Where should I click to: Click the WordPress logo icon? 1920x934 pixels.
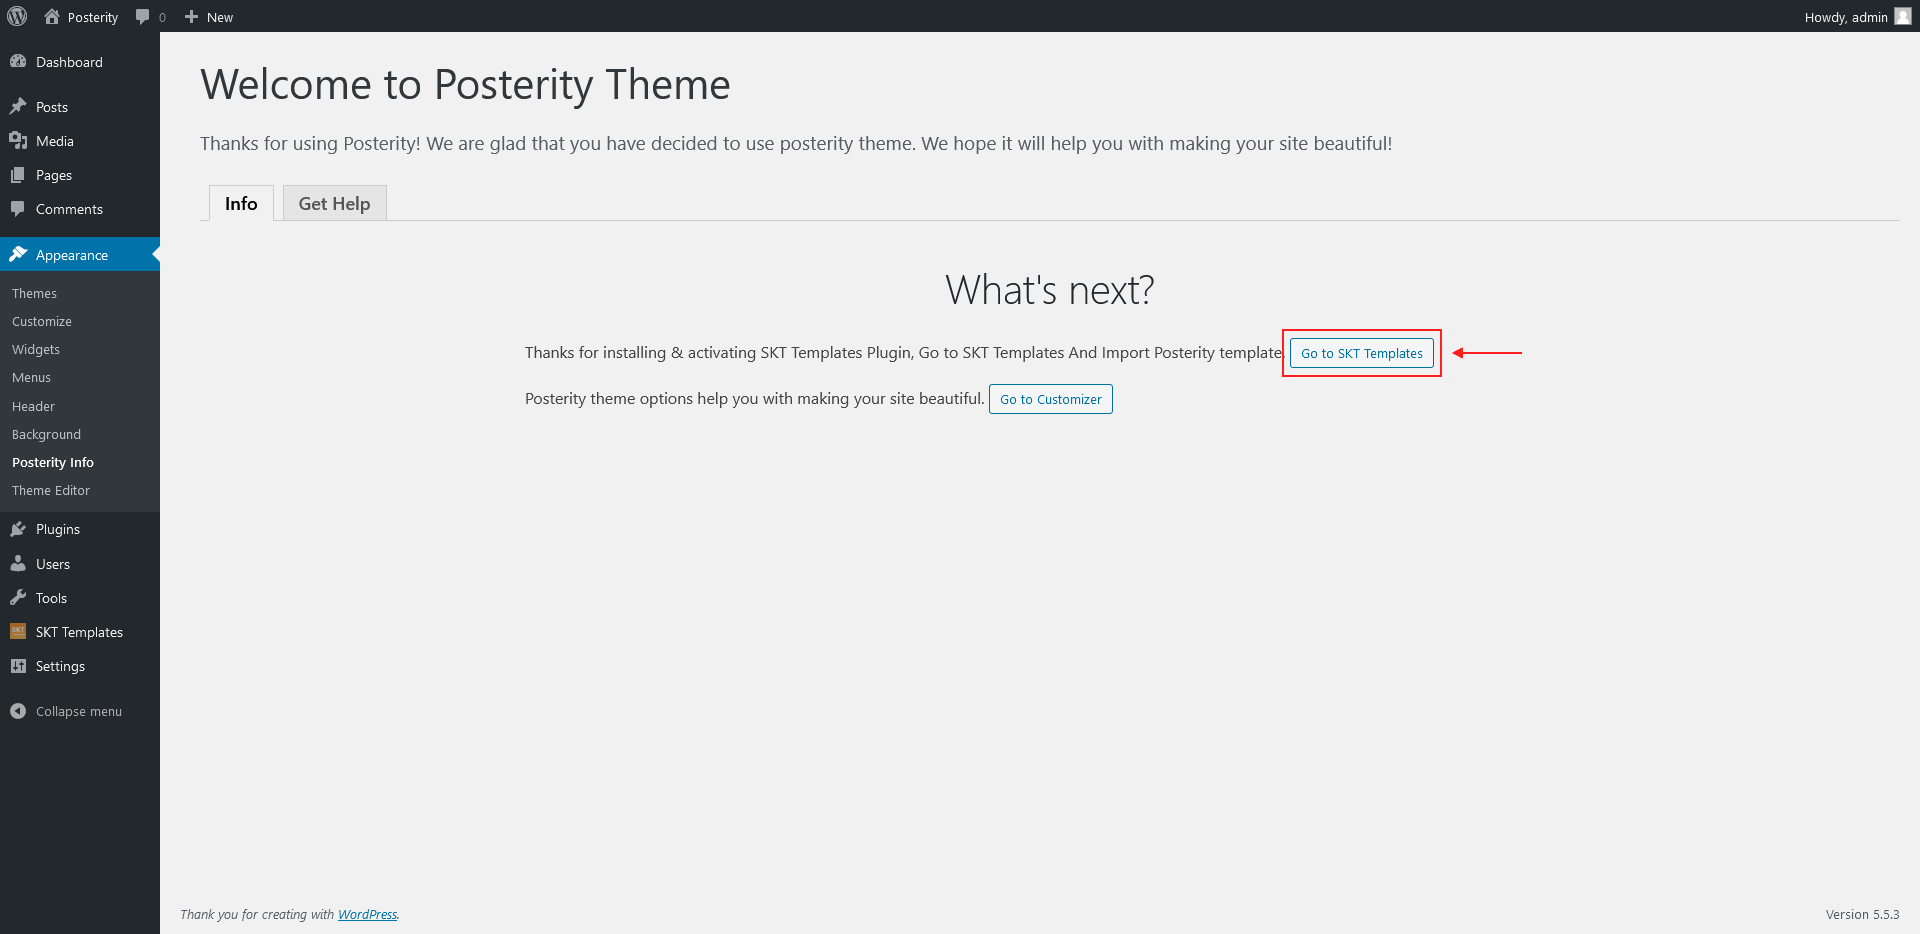[x=17, y=16]
